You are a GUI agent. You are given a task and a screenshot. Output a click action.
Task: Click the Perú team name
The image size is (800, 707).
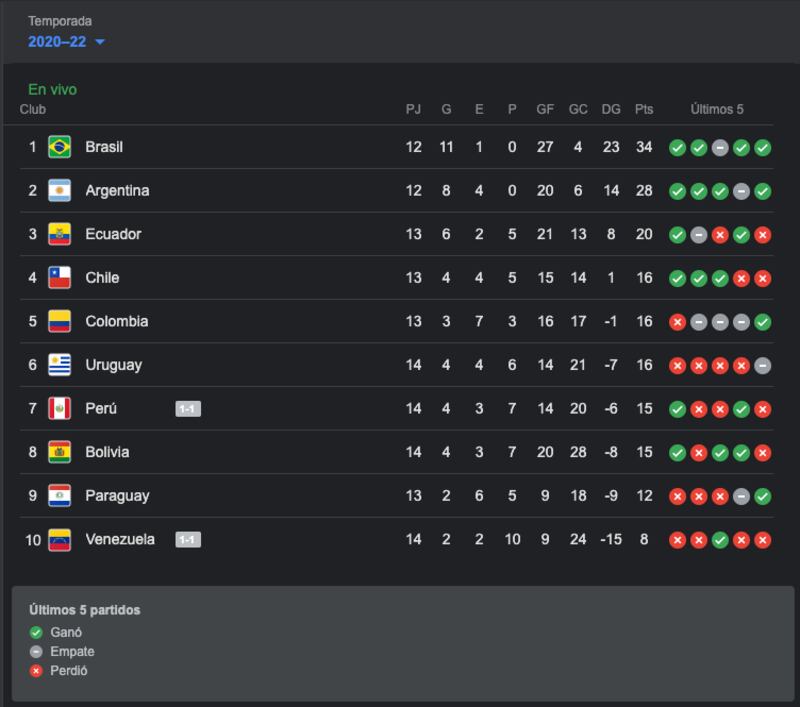click(x=101, y=408)
